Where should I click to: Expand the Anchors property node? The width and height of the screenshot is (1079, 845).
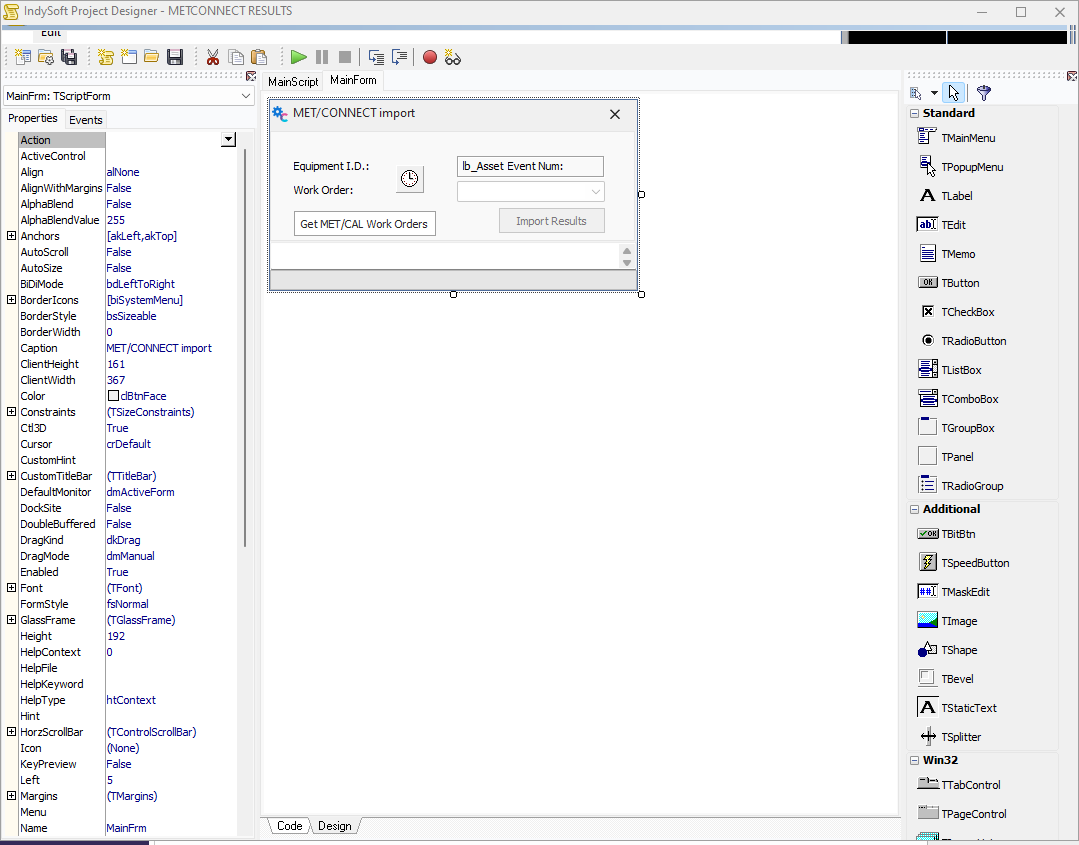pyautogui.click(x=11, y=236)
